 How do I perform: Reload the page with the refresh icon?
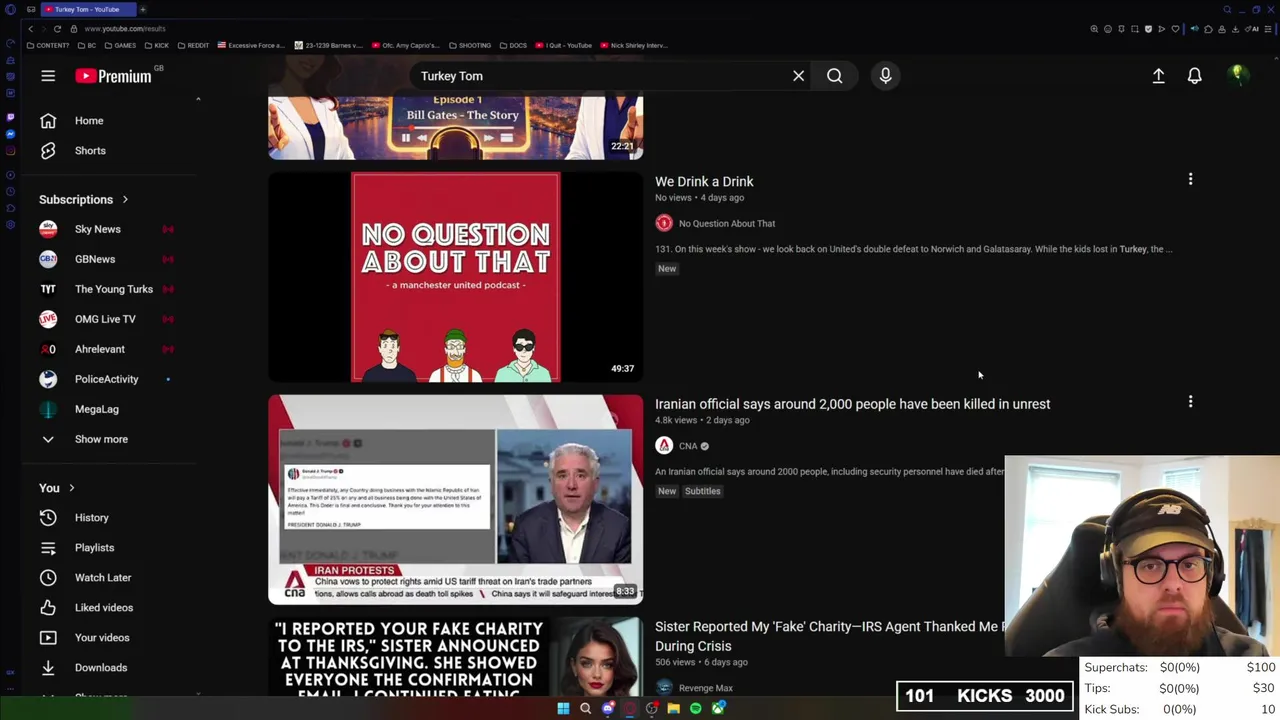click(57, 29)
